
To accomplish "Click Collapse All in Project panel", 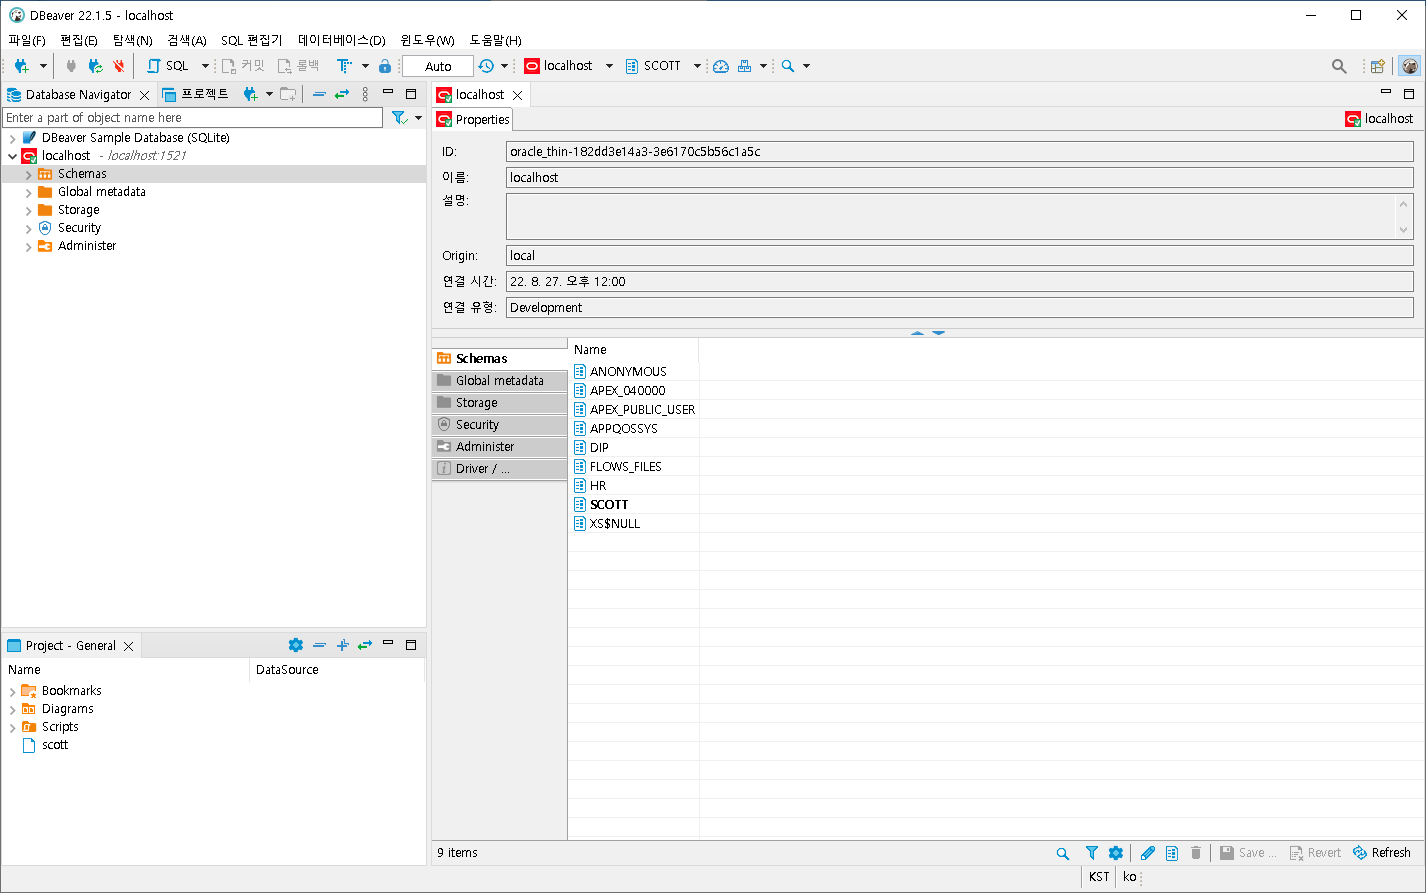I will [x=319, y=645].
